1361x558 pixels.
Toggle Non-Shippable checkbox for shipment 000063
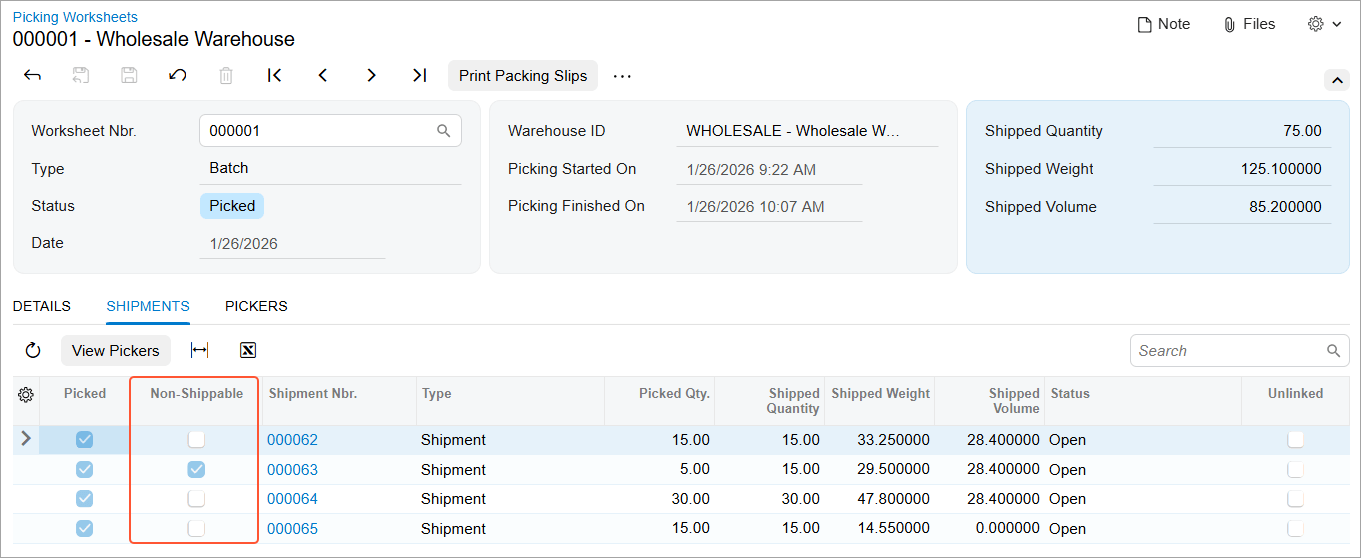[196, 470]
